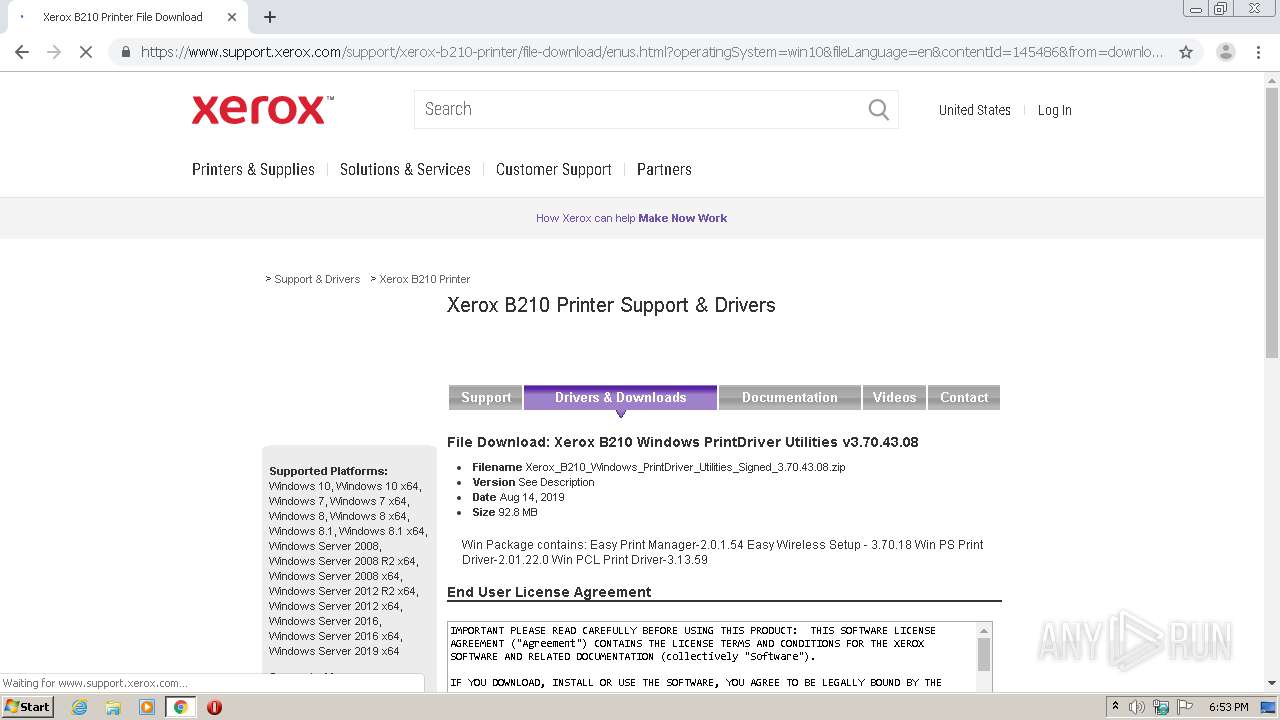
Task: Open the Chrome profile avatar icon
Action: coord(1225,52)
